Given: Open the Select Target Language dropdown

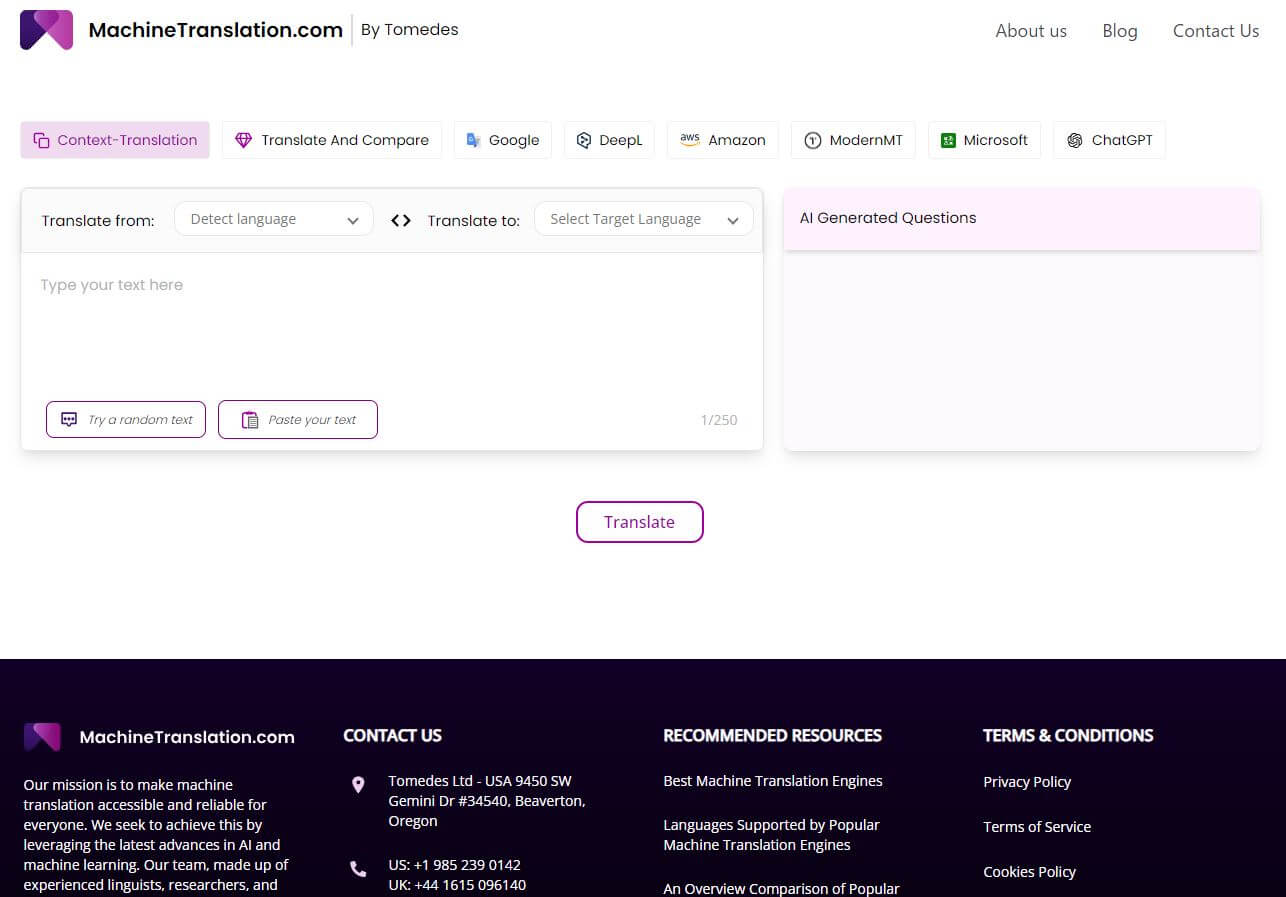Looking at the screenshot, I should pos(643,219).
